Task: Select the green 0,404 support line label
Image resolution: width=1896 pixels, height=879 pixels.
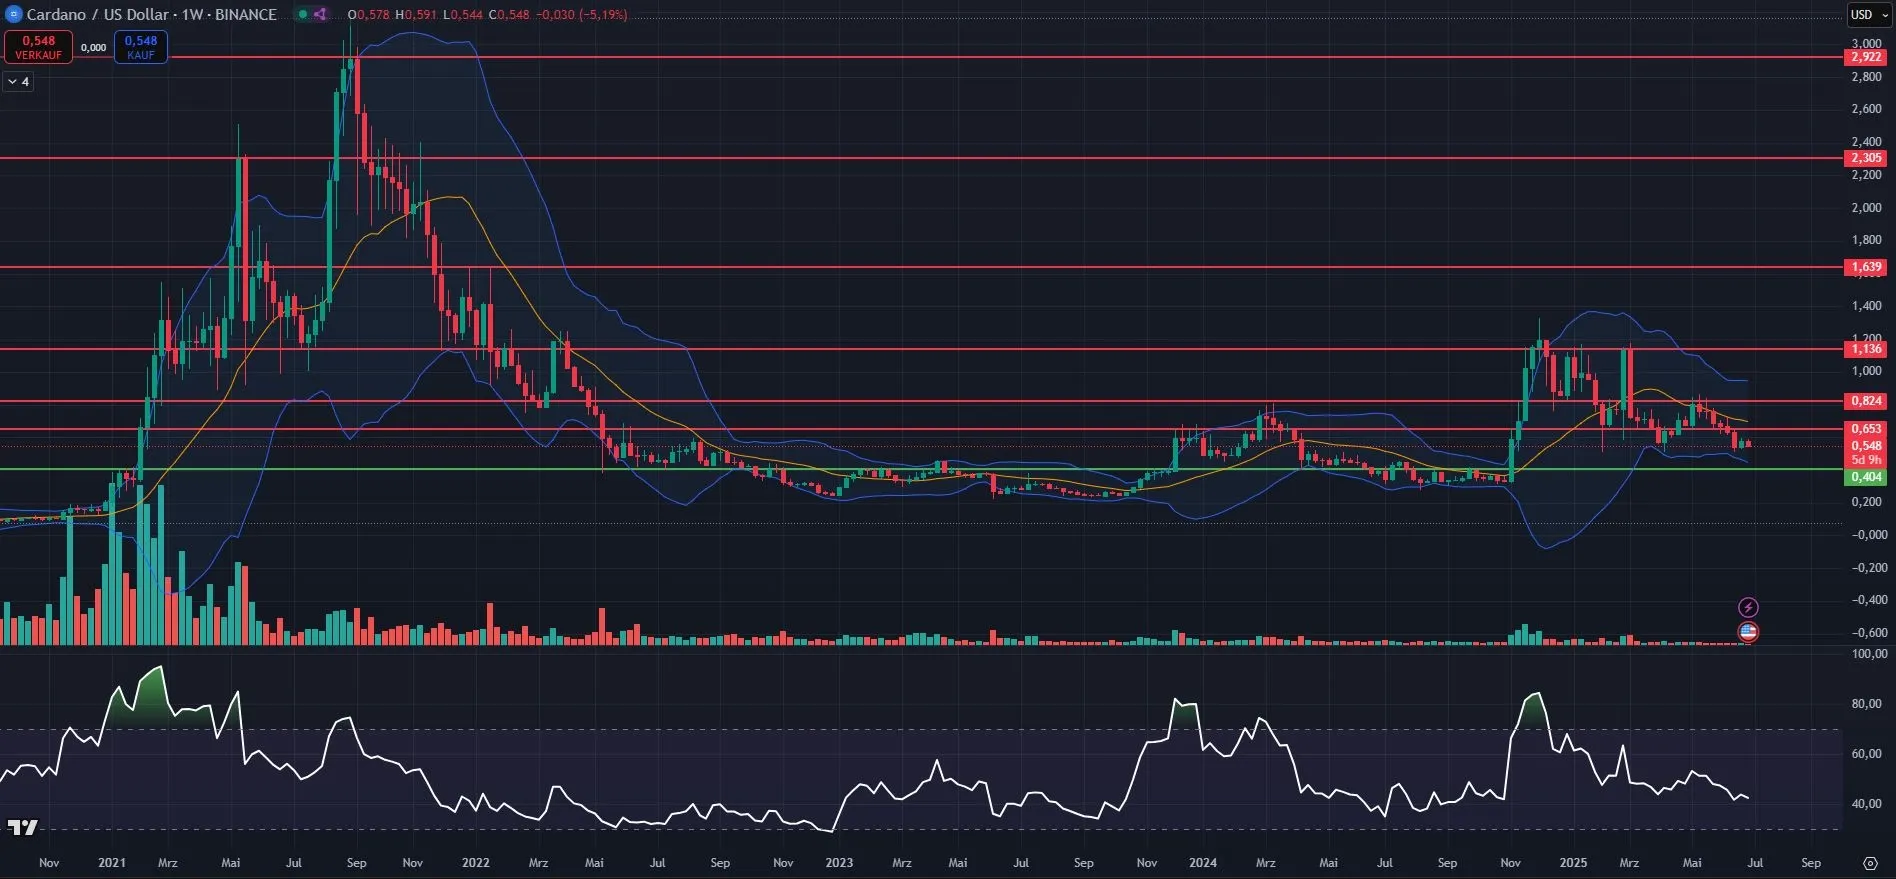Action: [x=1866, y=477]
